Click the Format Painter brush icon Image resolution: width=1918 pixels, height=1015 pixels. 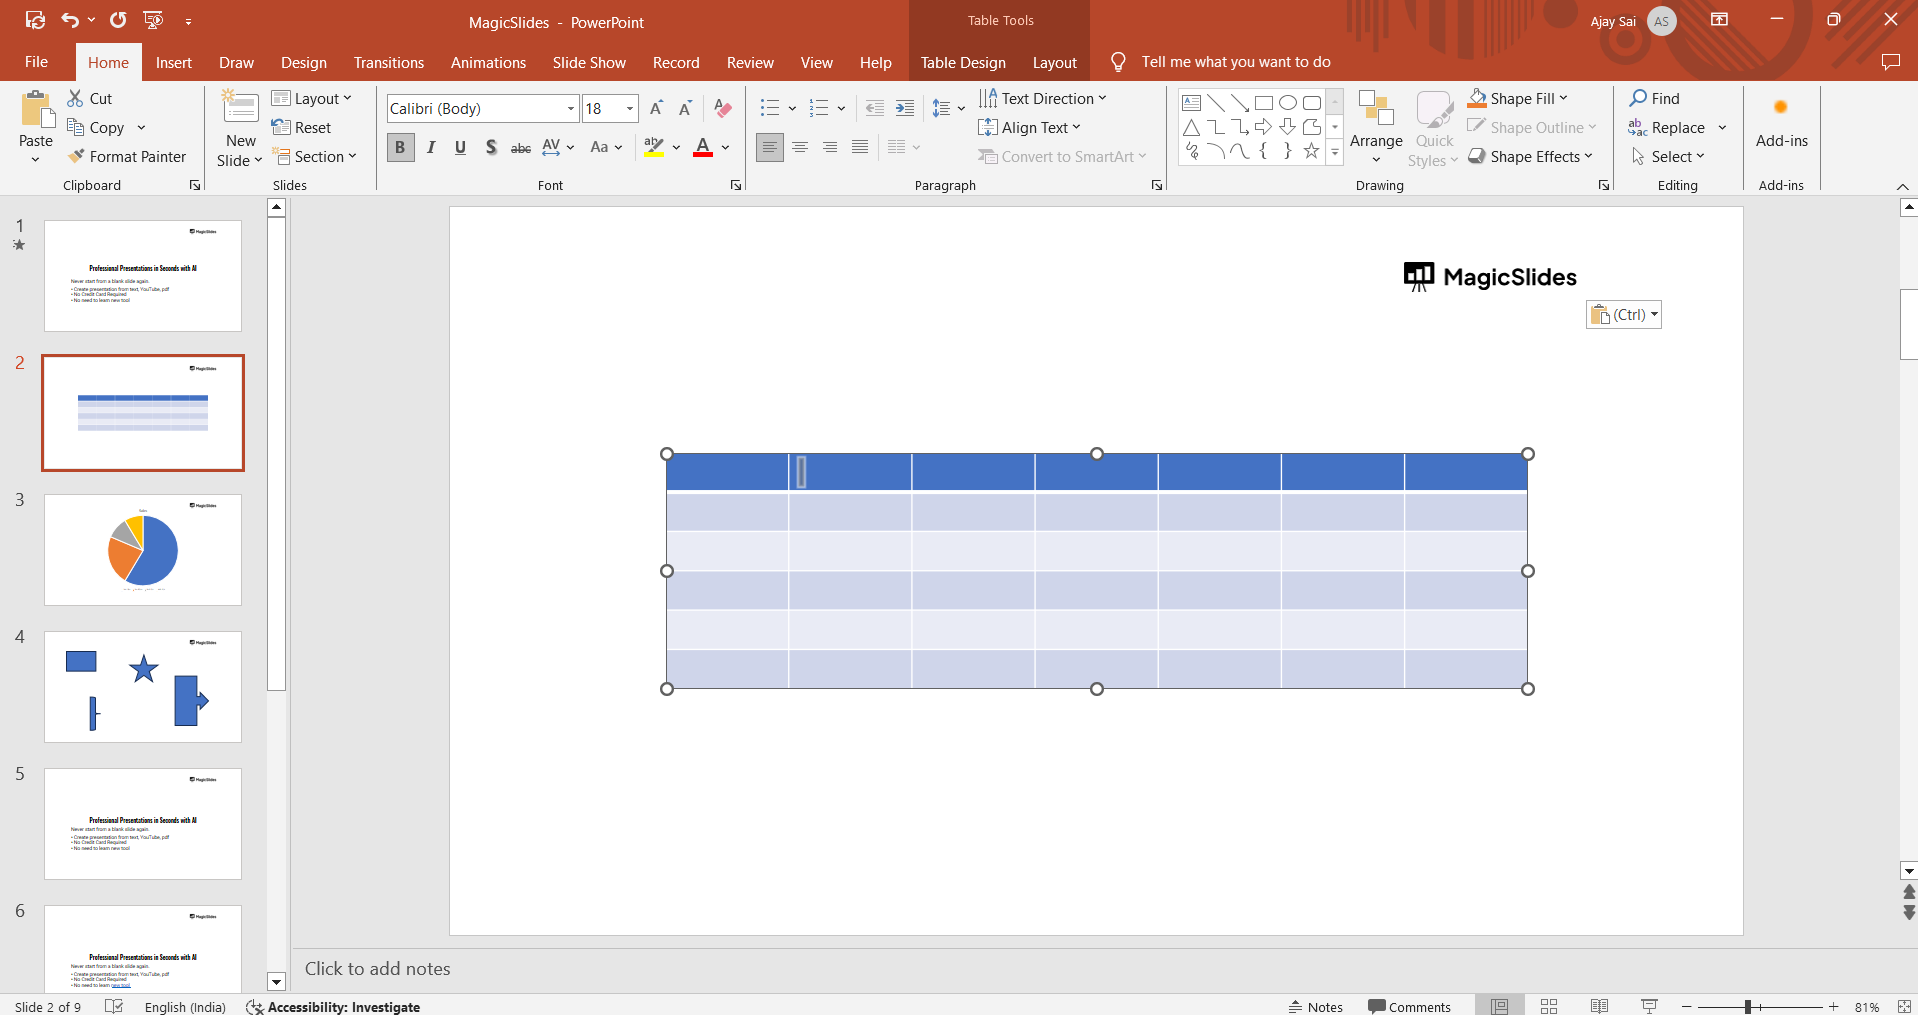pos(76,157)
